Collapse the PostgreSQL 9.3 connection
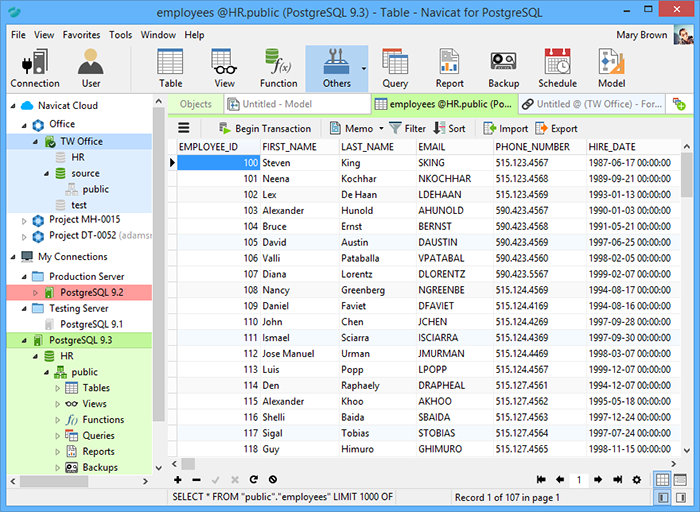The image size is (700, 512). [x=24, y=341]
